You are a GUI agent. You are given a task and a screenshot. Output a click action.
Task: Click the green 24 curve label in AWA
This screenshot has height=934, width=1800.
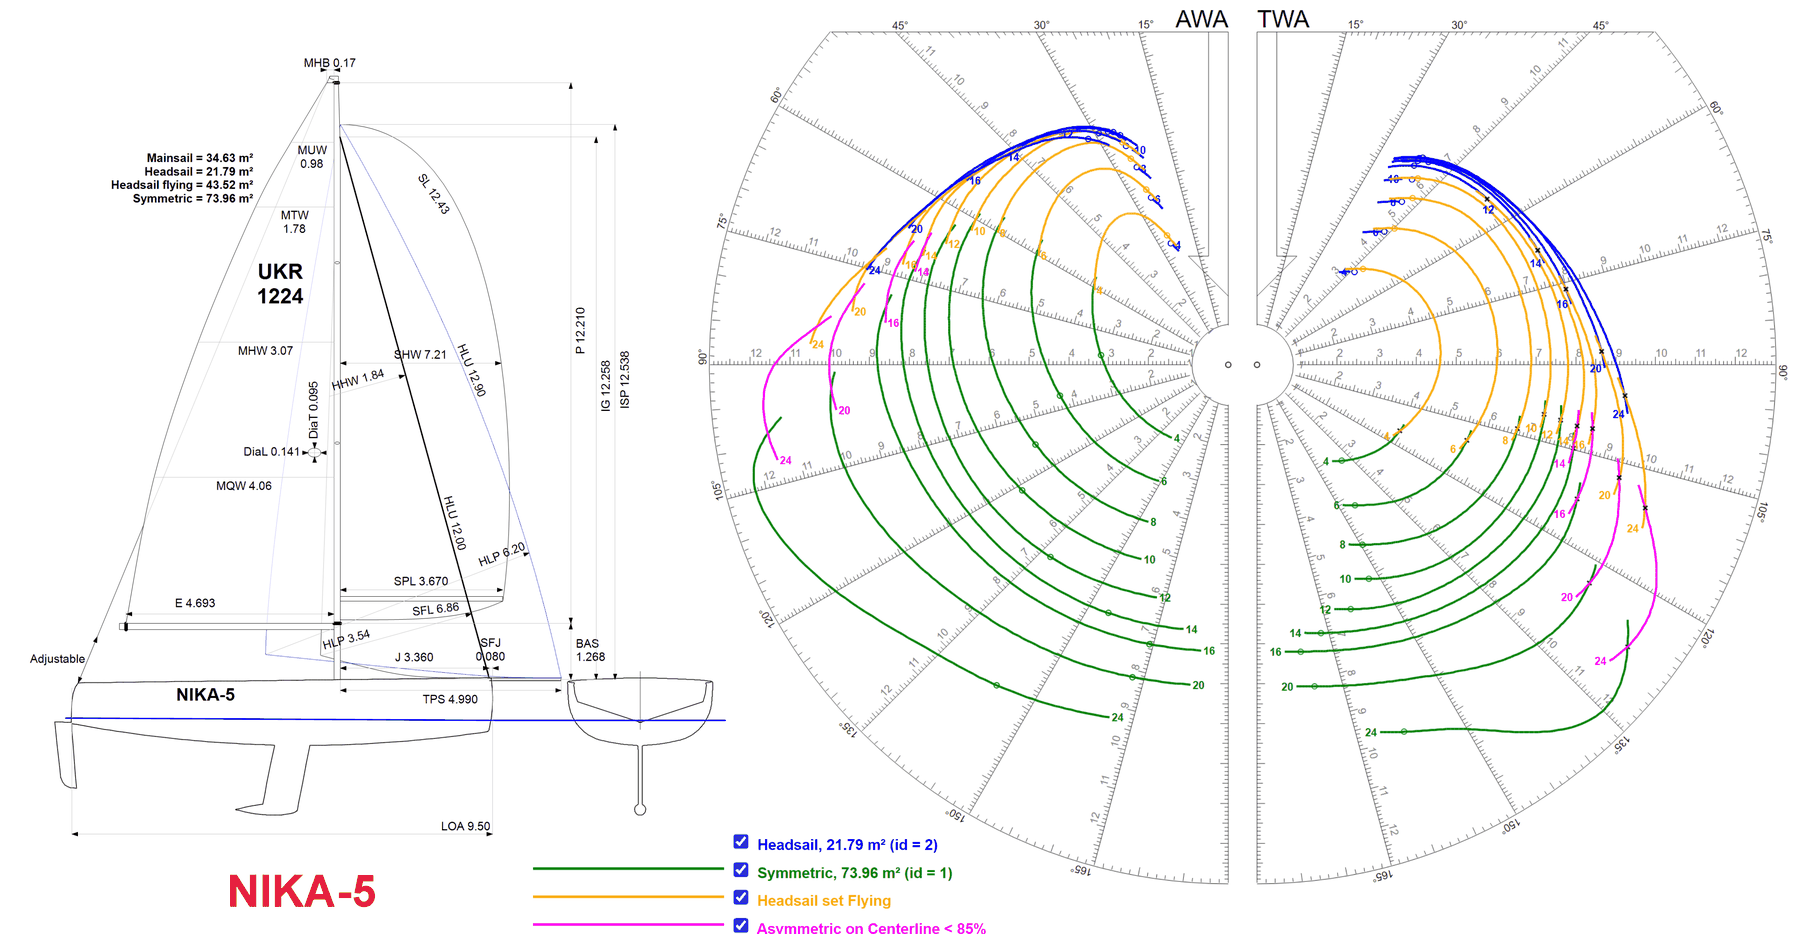click(1117, 718)
